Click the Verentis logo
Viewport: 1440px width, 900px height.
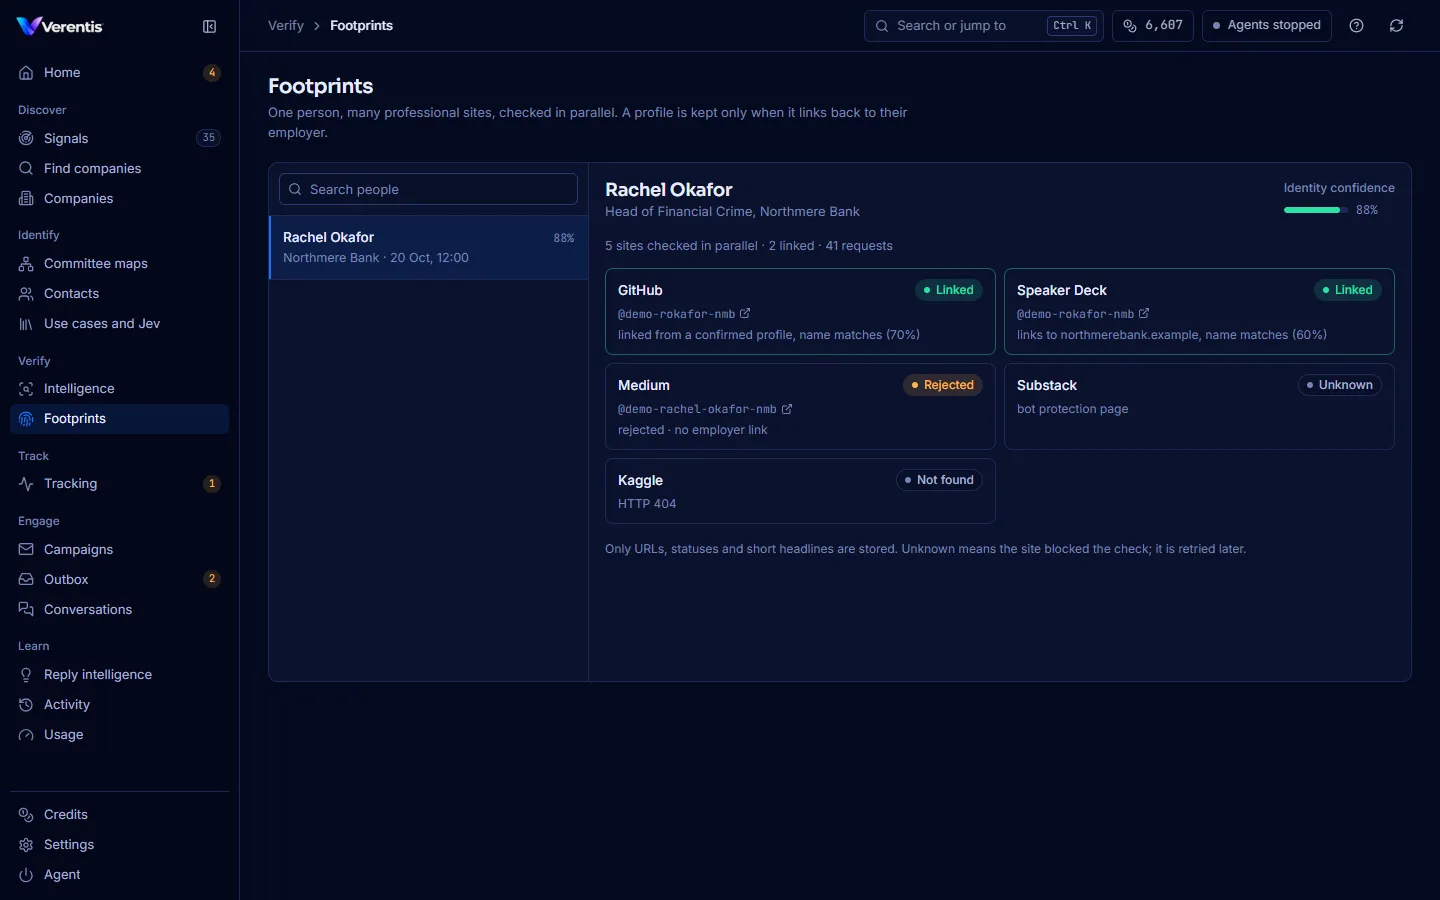(x=60, y=27)
